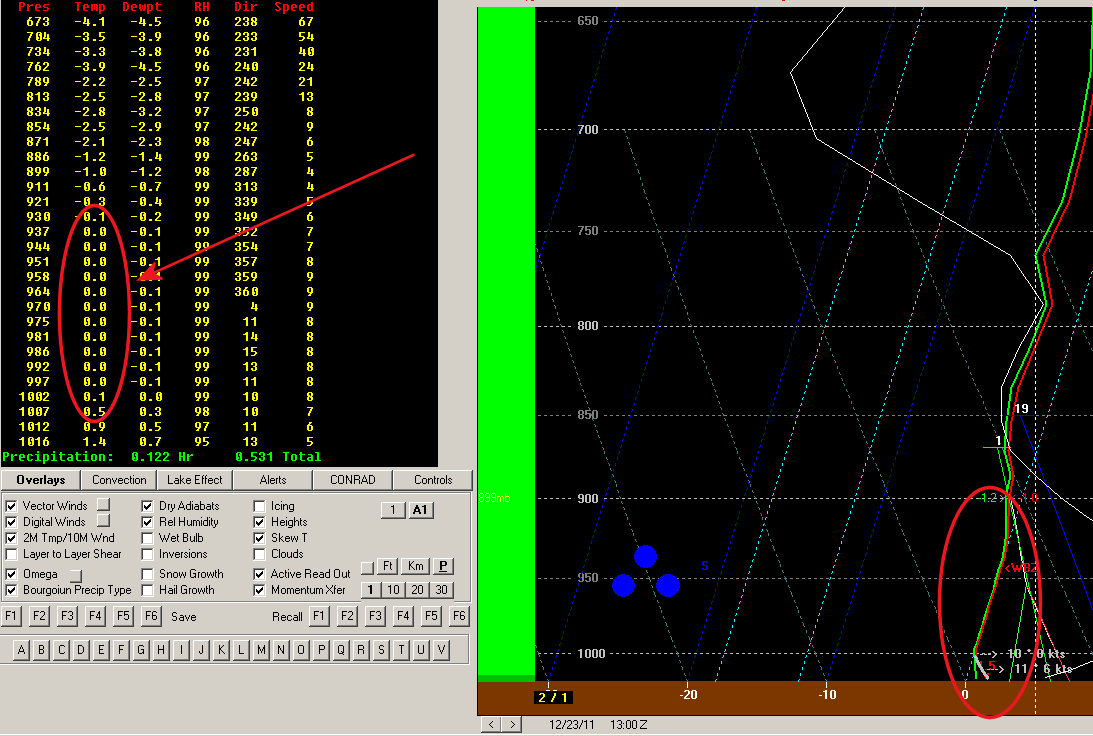Uncheck the Momentum Xfer checkbox
1093x736 pixels.
pos(259,590)
